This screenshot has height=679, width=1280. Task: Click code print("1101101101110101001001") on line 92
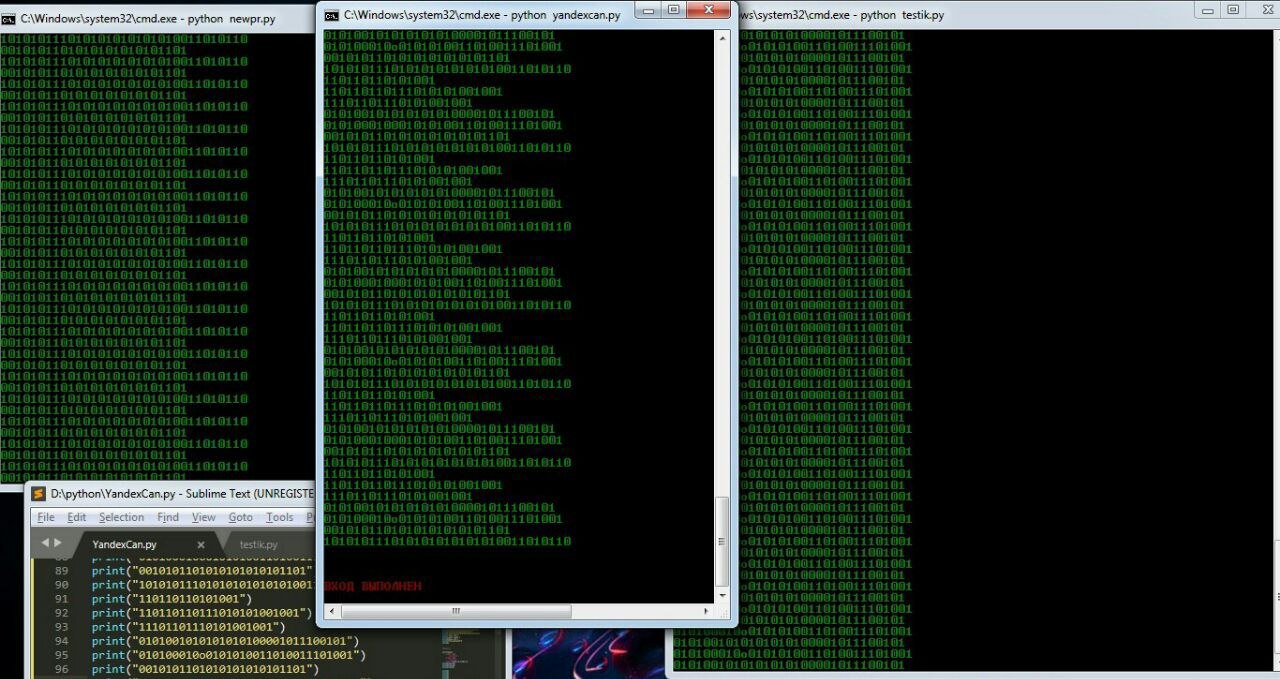pos(202,612)
